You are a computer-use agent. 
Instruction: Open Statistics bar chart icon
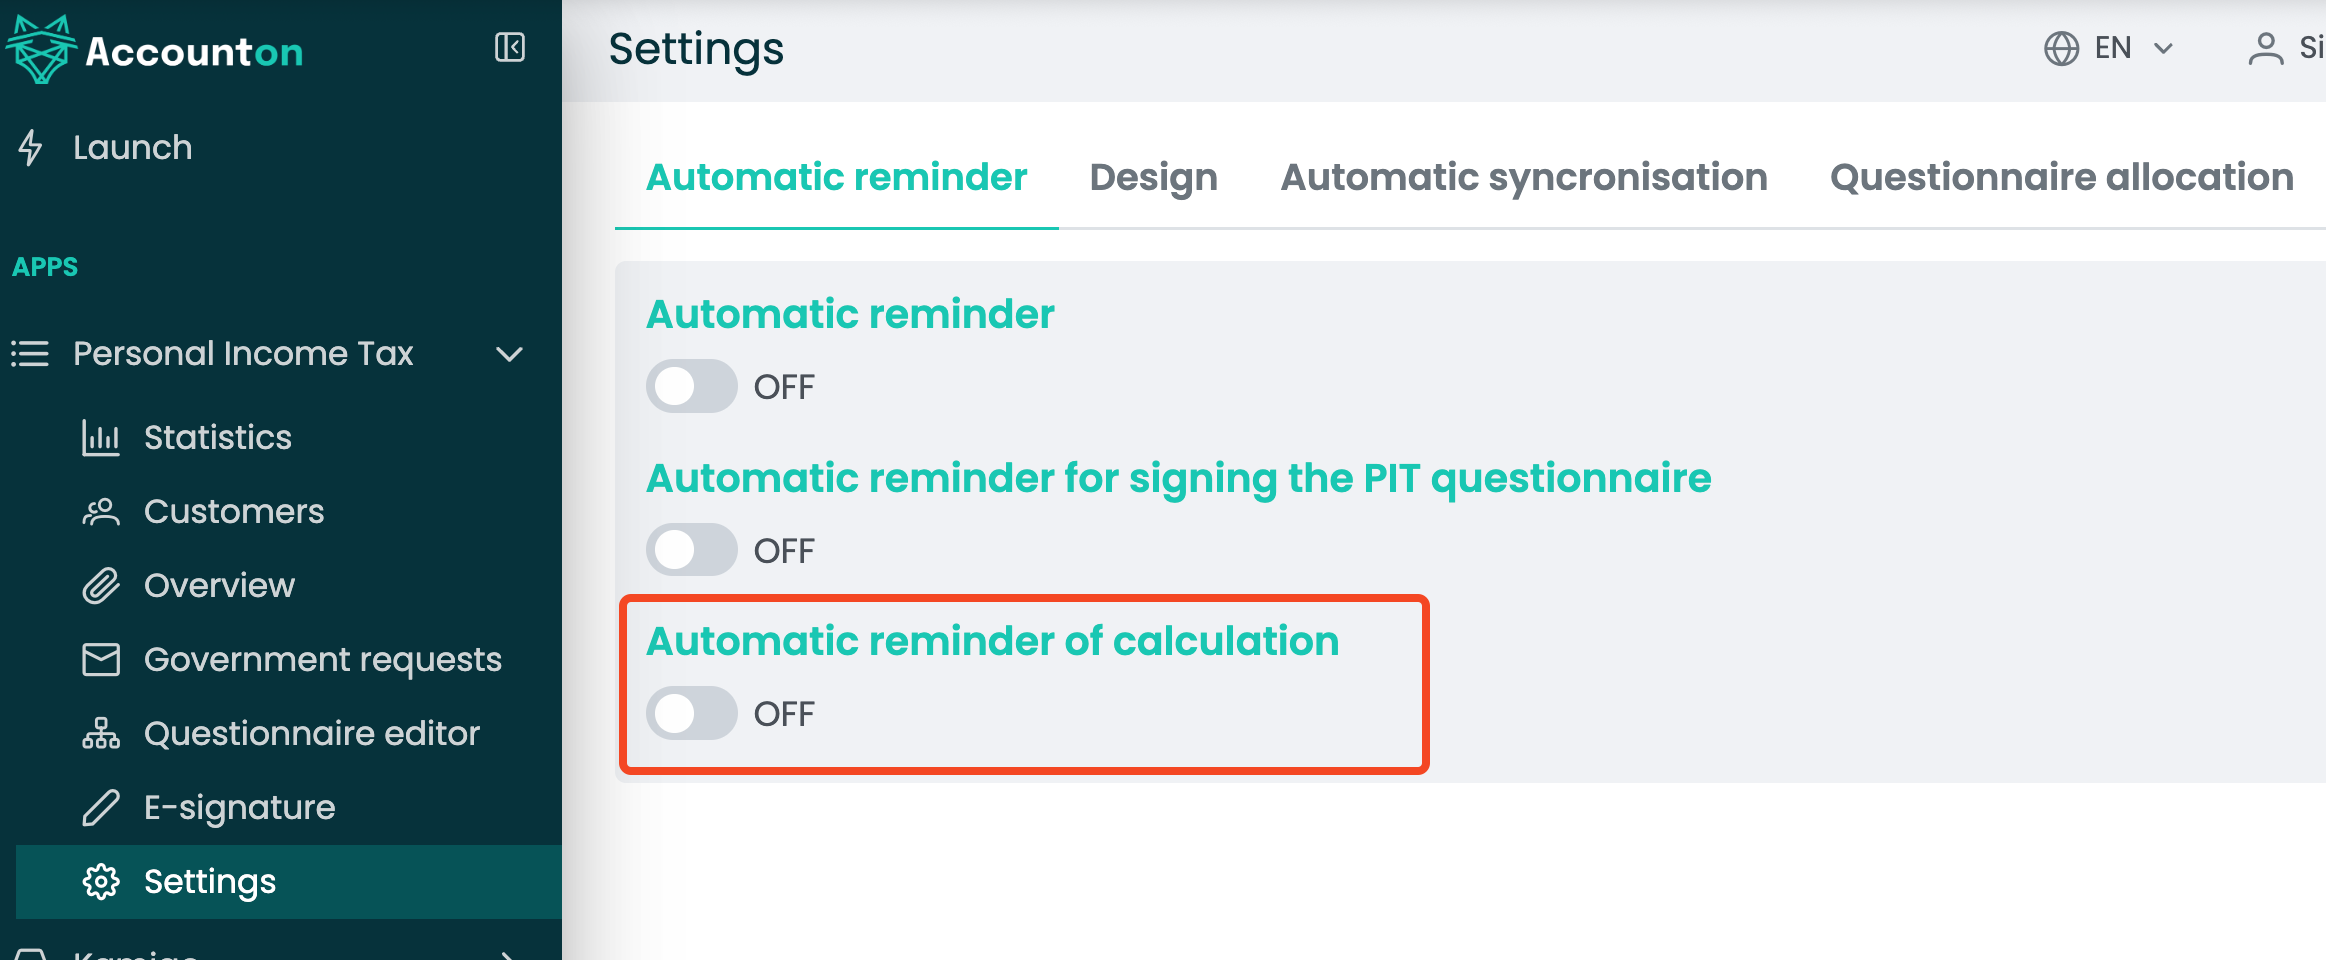click(101, 438)
